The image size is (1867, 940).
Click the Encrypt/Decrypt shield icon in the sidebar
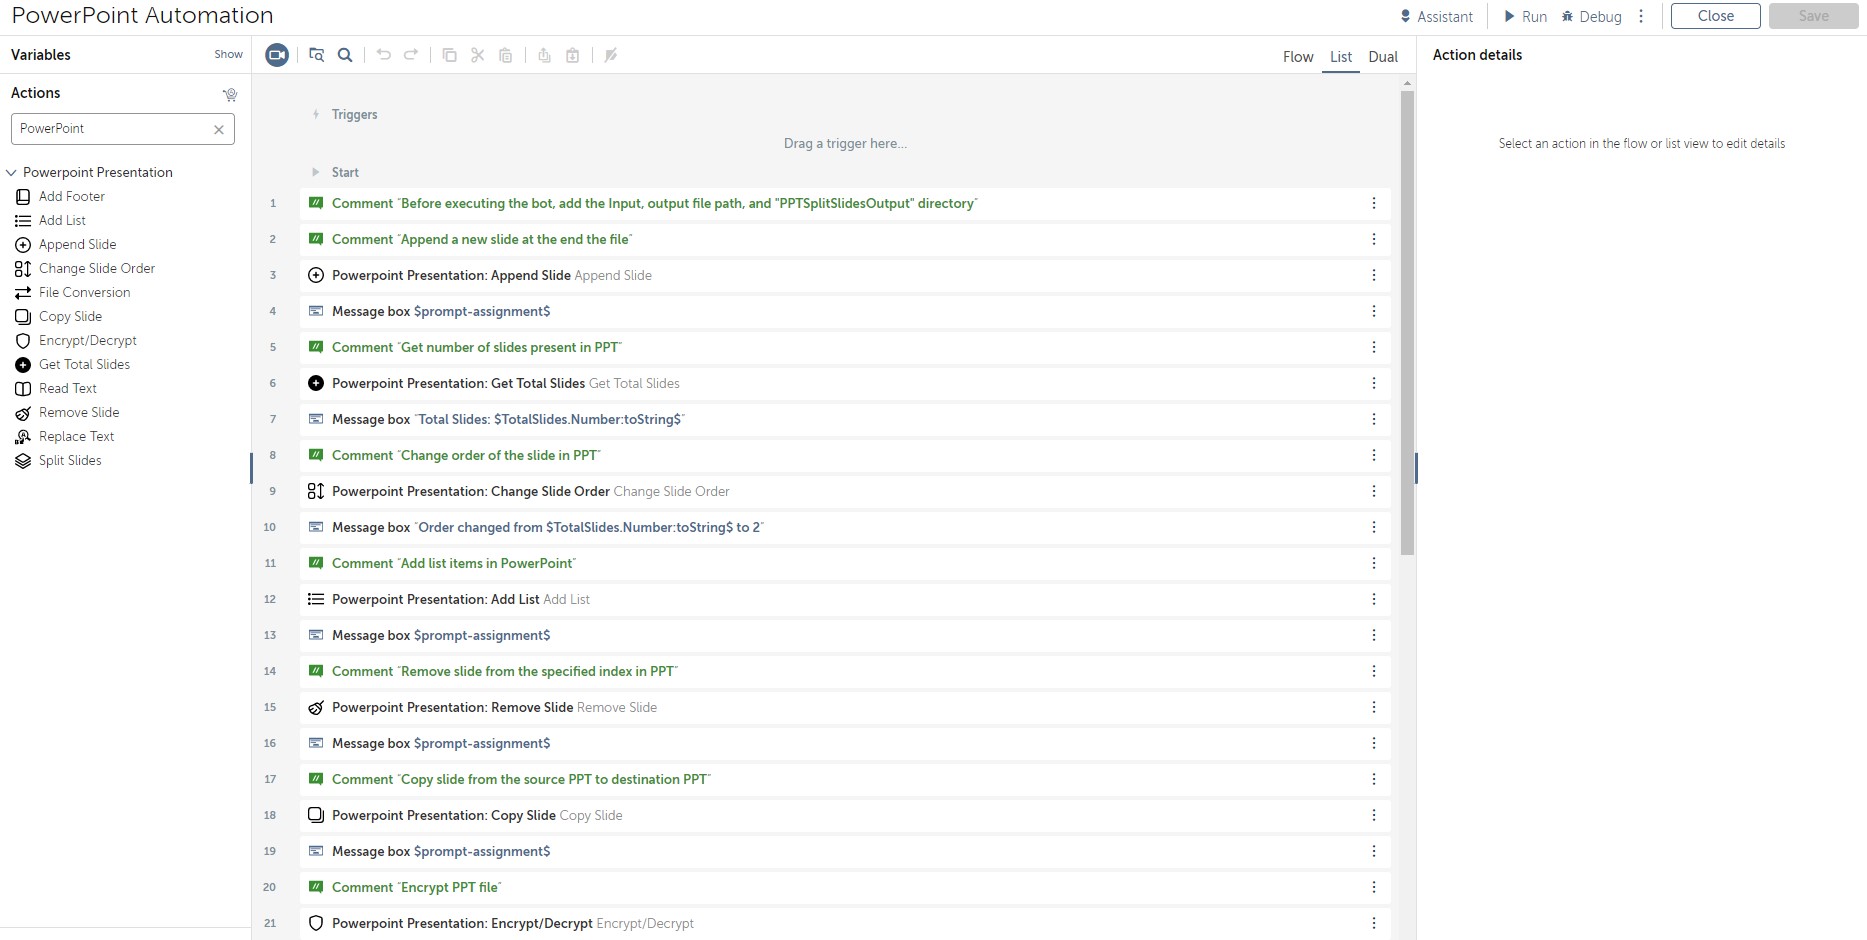(23, 341)
